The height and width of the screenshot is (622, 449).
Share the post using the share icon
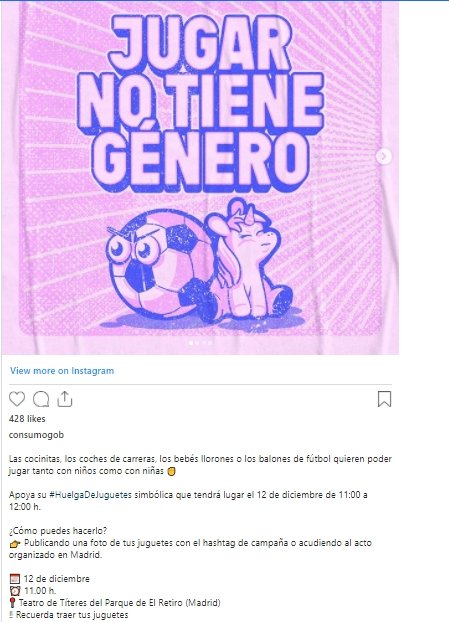[x=65, y=399]
